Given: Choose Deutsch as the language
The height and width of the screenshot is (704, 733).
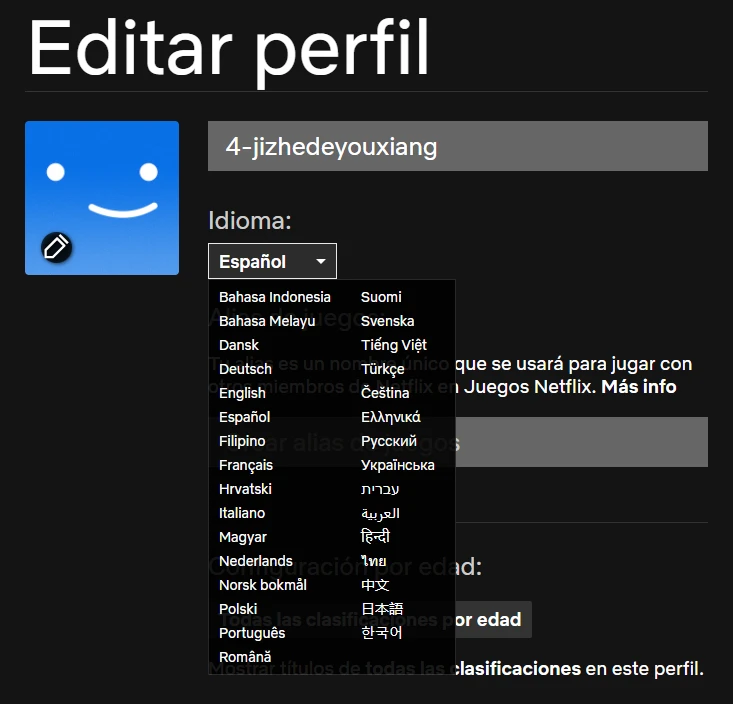Looking at the screenshot, I should click(x=245, y=369).
